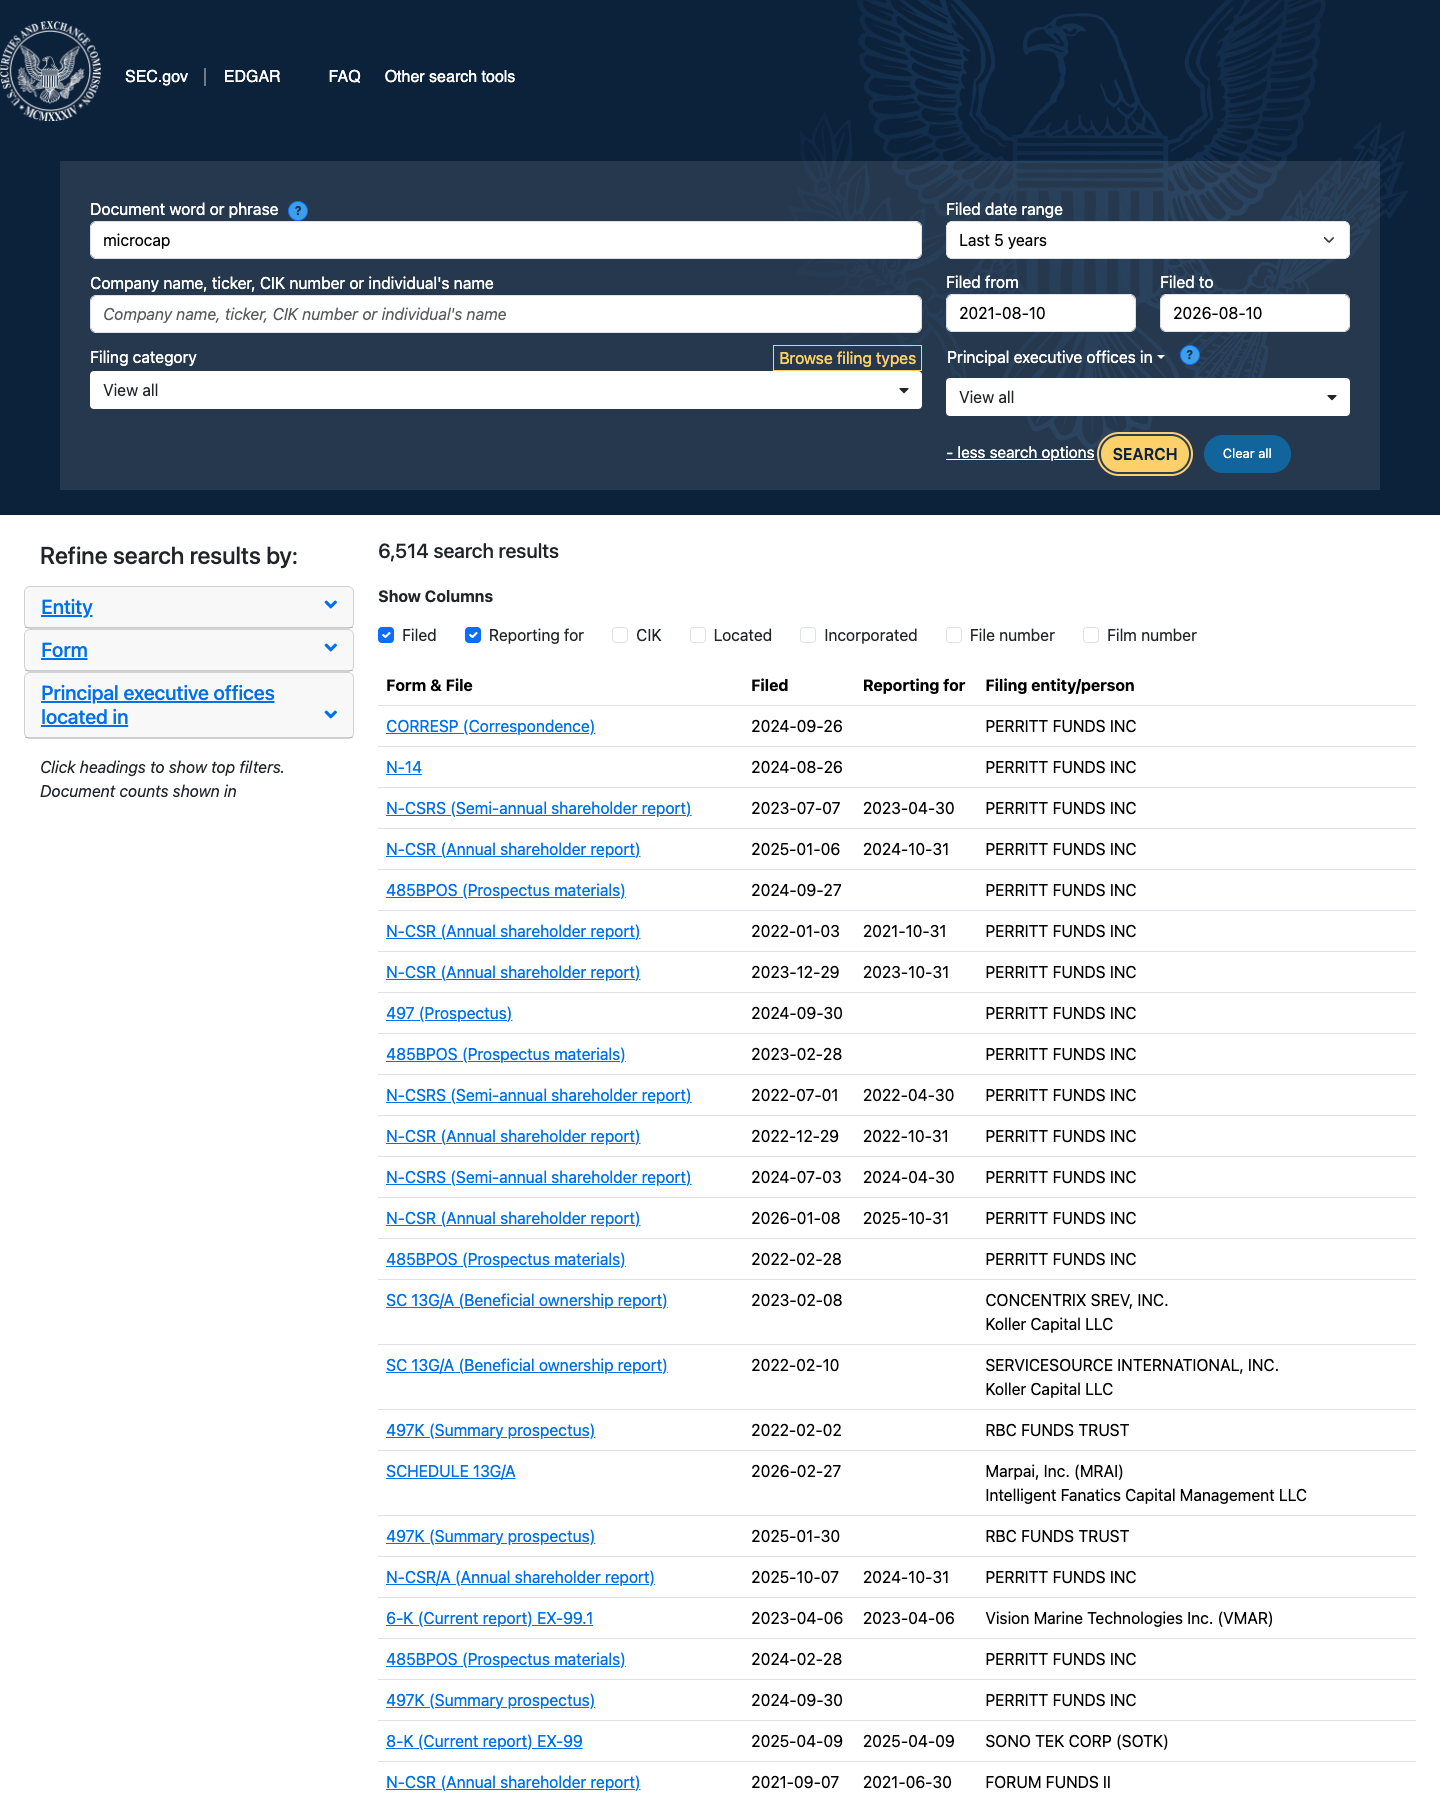Expand Principal executive offices located in filter
The width and height of the screenshot is (1440, 1800).
point(189,705)
